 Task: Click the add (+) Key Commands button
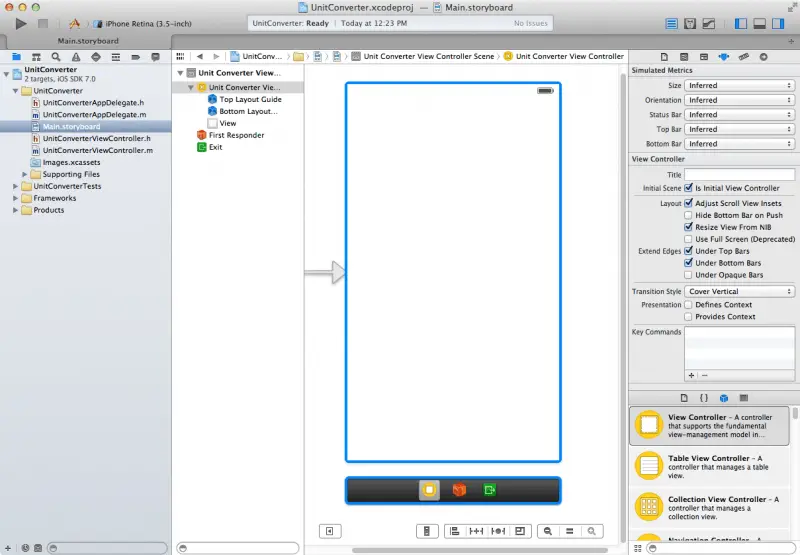(691, 375)
